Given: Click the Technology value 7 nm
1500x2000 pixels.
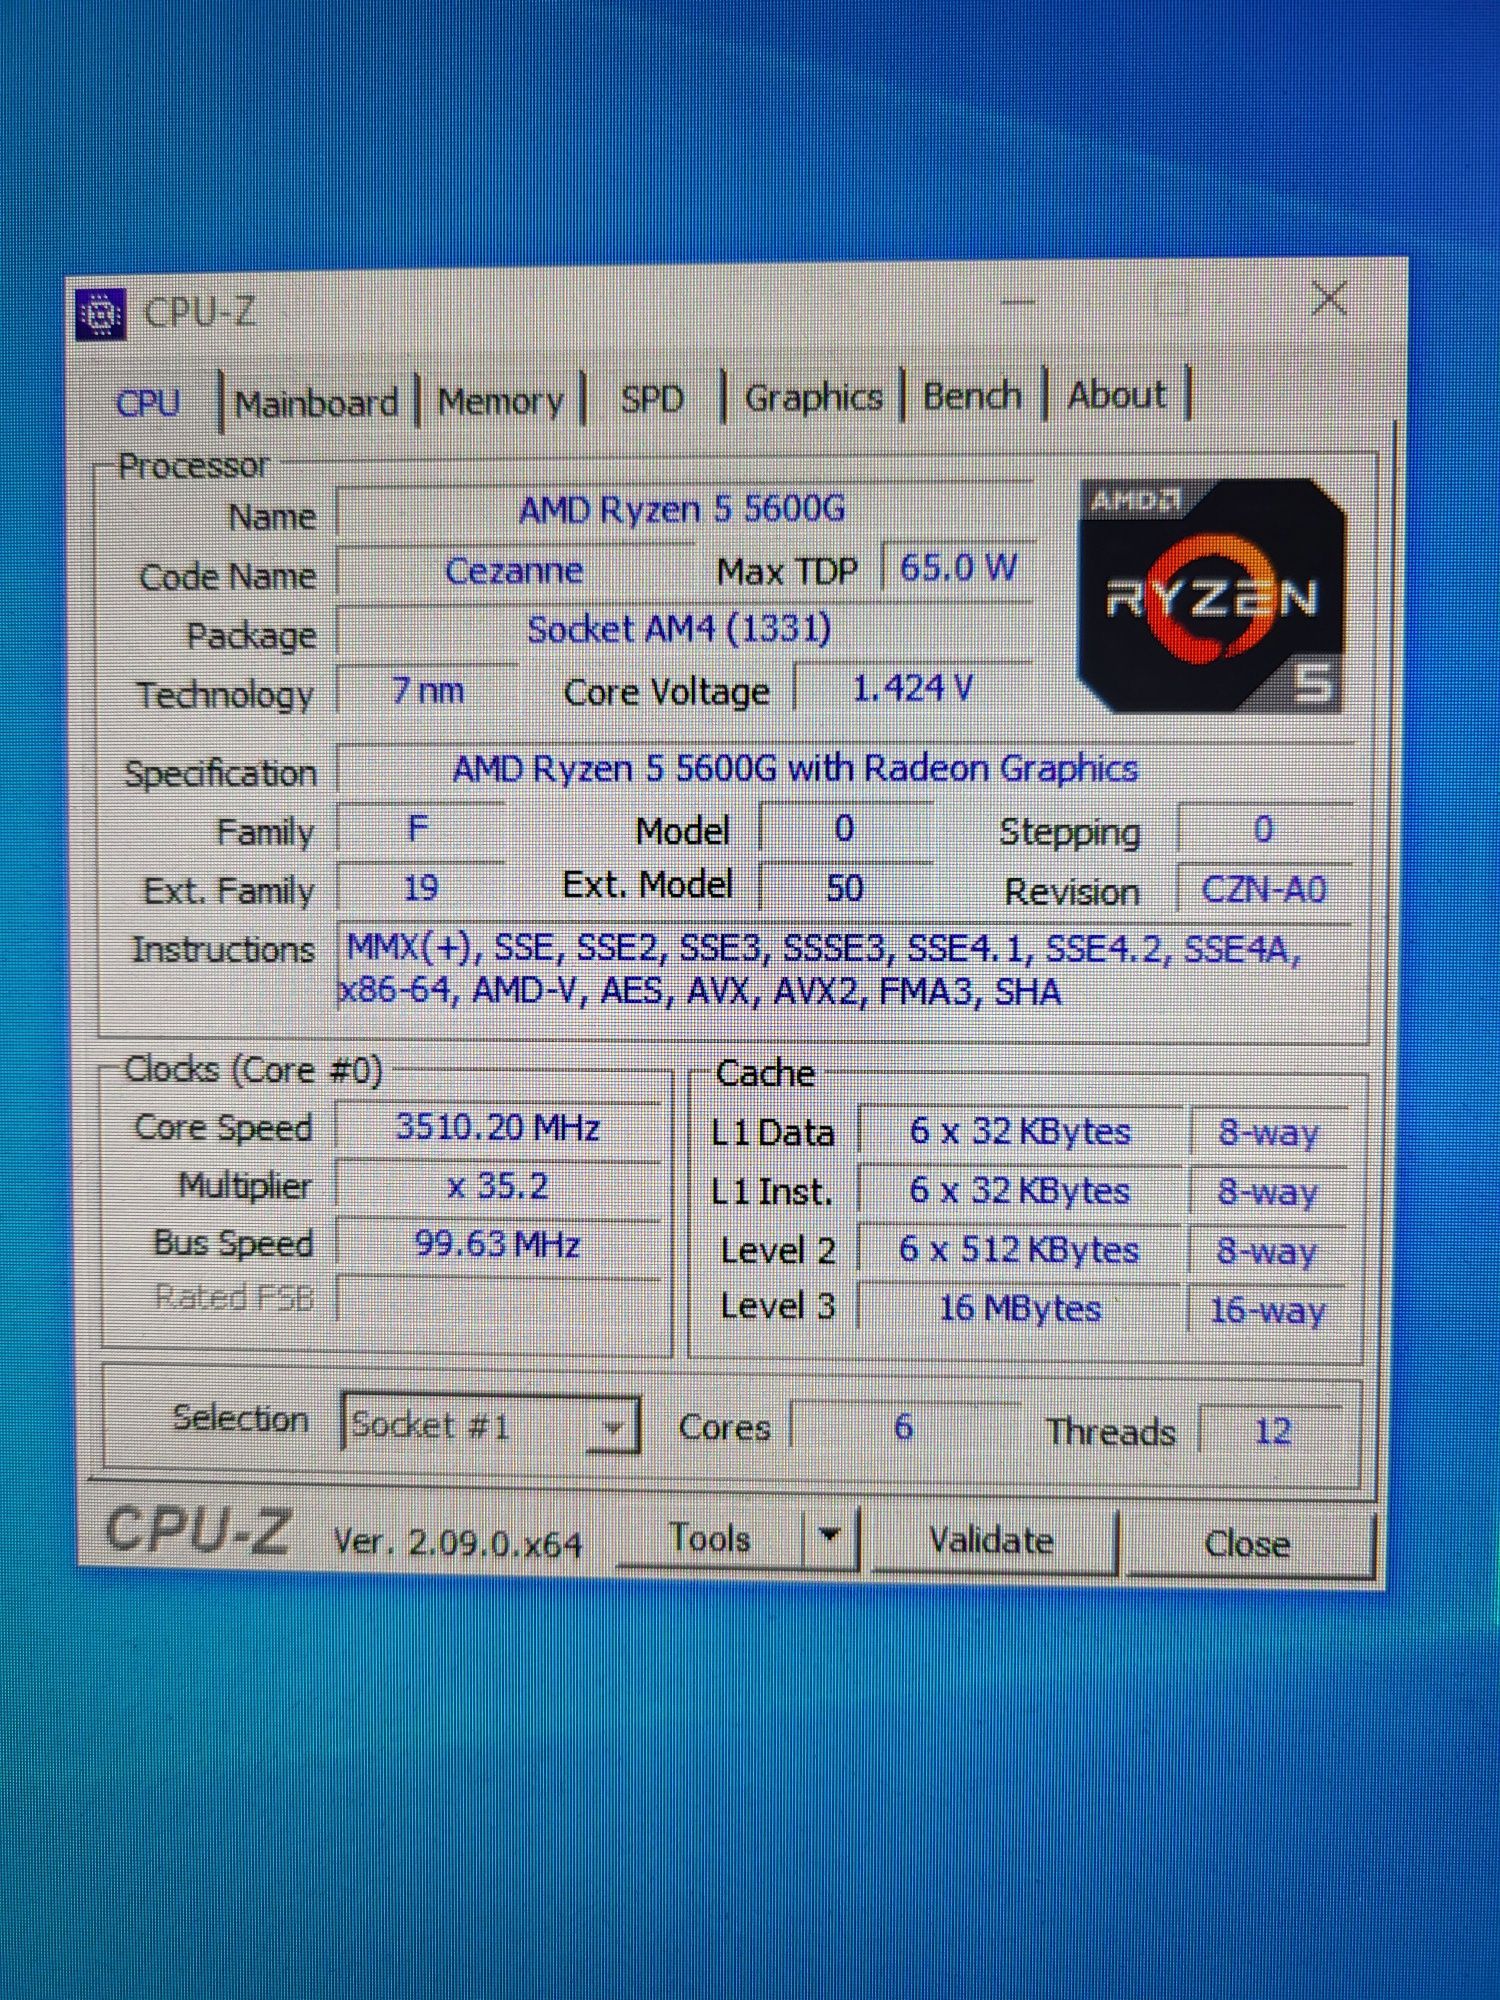Looking at the screenshot, I should pos(428,690).
